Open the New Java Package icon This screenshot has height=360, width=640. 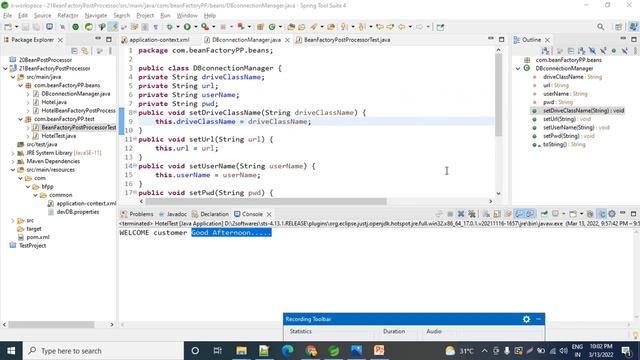point(260,27)
